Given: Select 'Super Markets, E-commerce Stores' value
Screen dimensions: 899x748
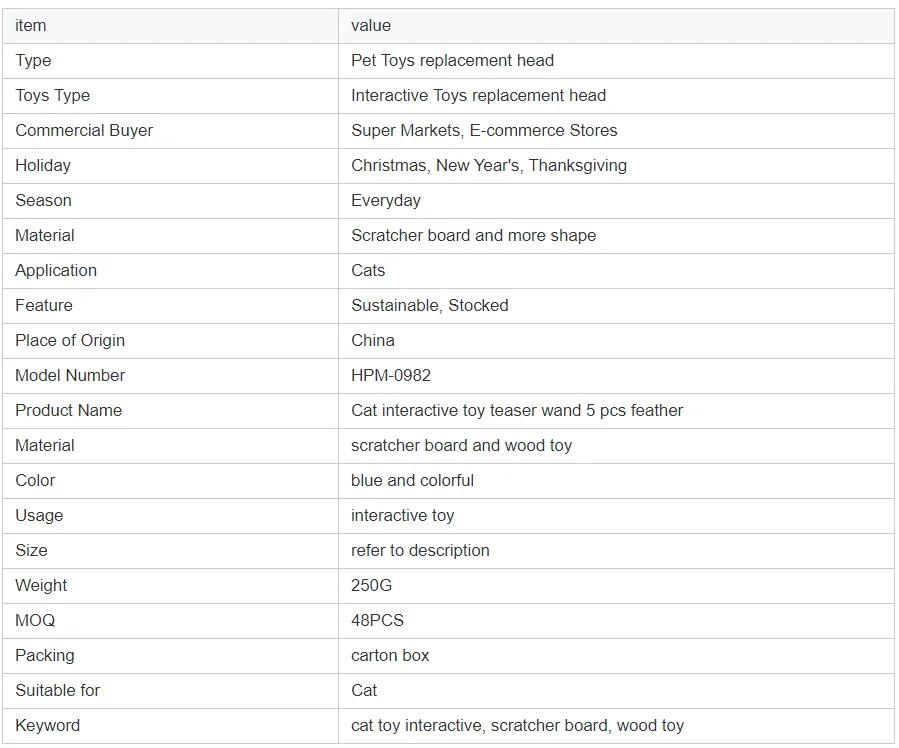Looking at the screenshot, I should 484,130.
